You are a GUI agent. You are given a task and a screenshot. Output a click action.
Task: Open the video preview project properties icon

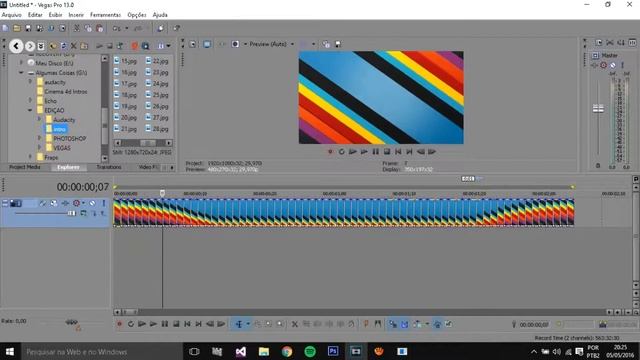(193, 44)
